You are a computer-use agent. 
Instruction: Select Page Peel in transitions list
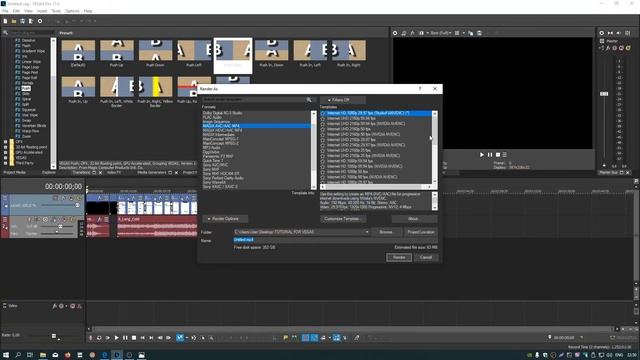(x=29, y=72)
